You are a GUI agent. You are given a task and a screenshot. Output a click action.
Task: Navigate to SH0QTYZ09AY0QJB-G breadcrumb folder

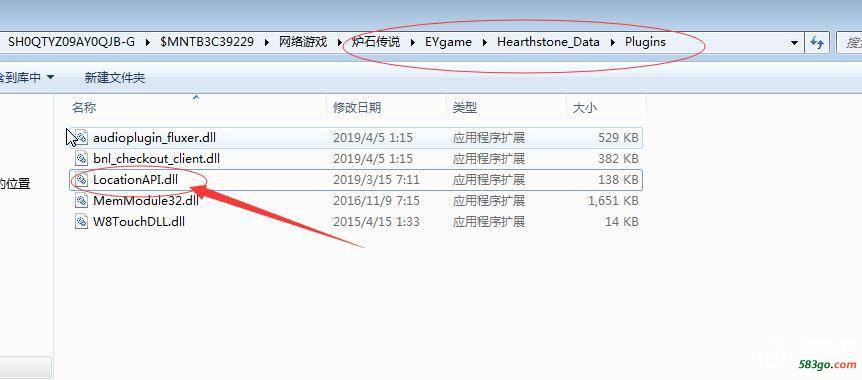tap(71, 42)
